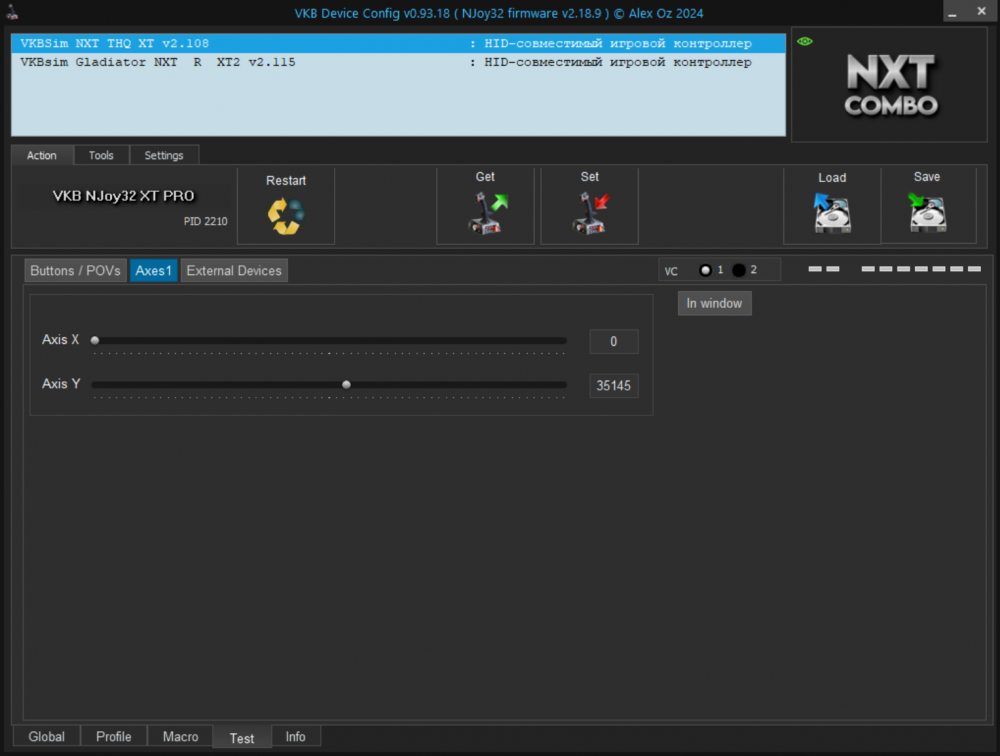Image resolution: width=1000 pixels, height=756 pixels.
Task: Click the green eye indicator icon
Action: [805, 41]
